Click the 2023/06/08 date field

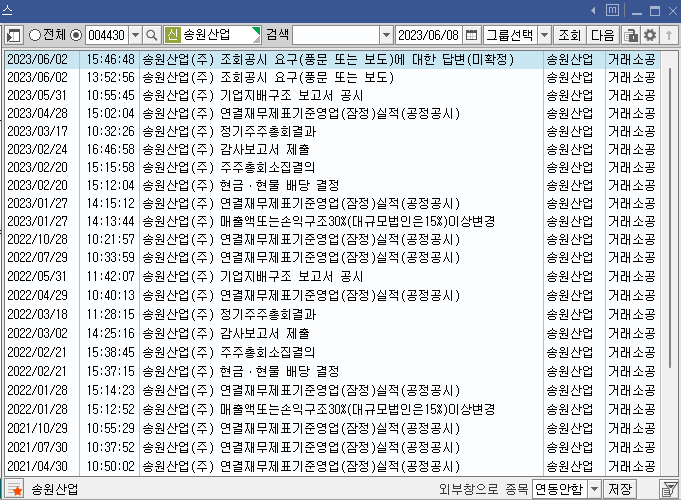tap(429, 35)
